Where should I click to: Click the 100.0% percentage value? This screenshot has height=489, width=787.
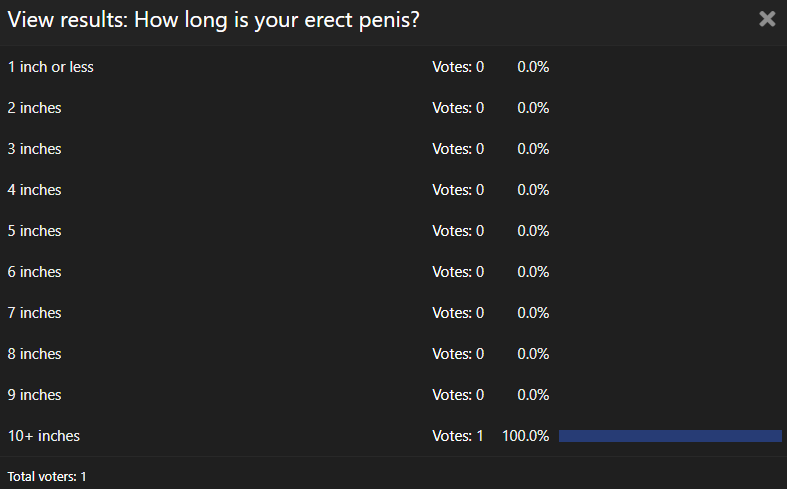click(x=526, y=436)
